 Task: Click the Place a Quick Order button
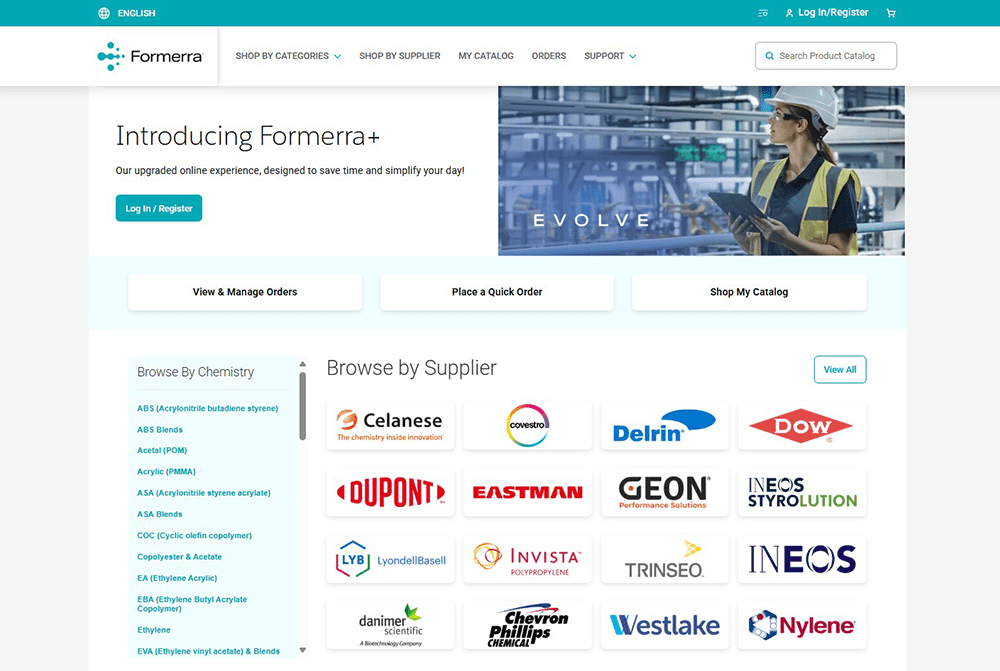click(x=497, y=292)
